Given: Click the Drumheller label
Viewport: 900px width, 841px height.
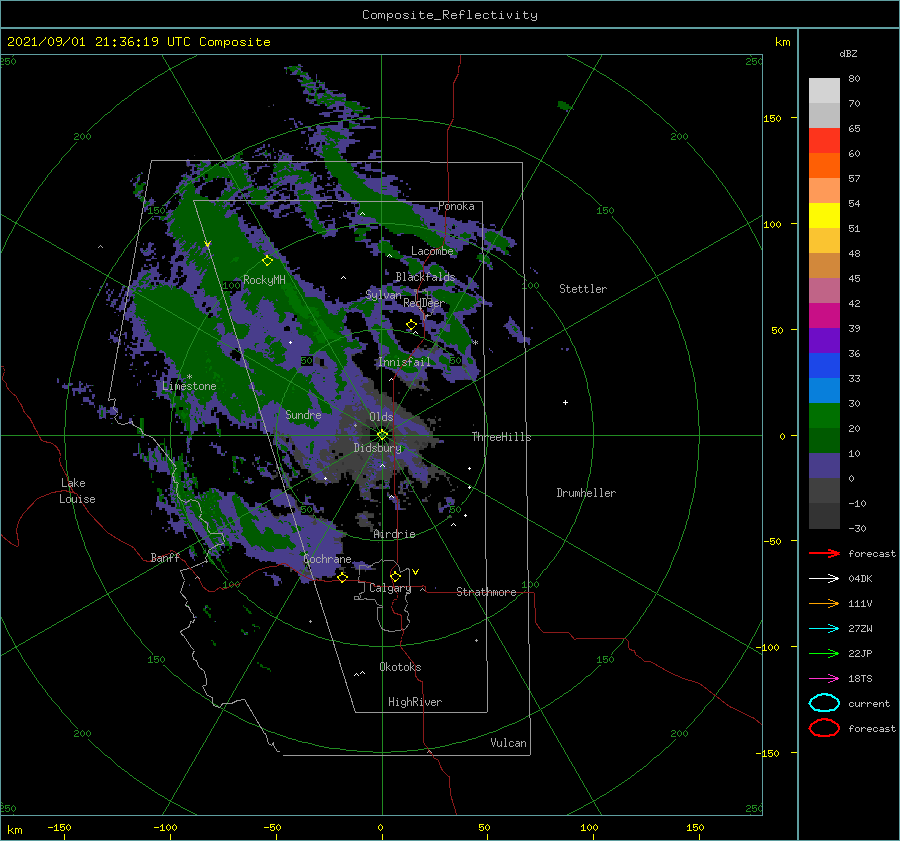Looking at the screenshot, I should [x=586, y=493].
